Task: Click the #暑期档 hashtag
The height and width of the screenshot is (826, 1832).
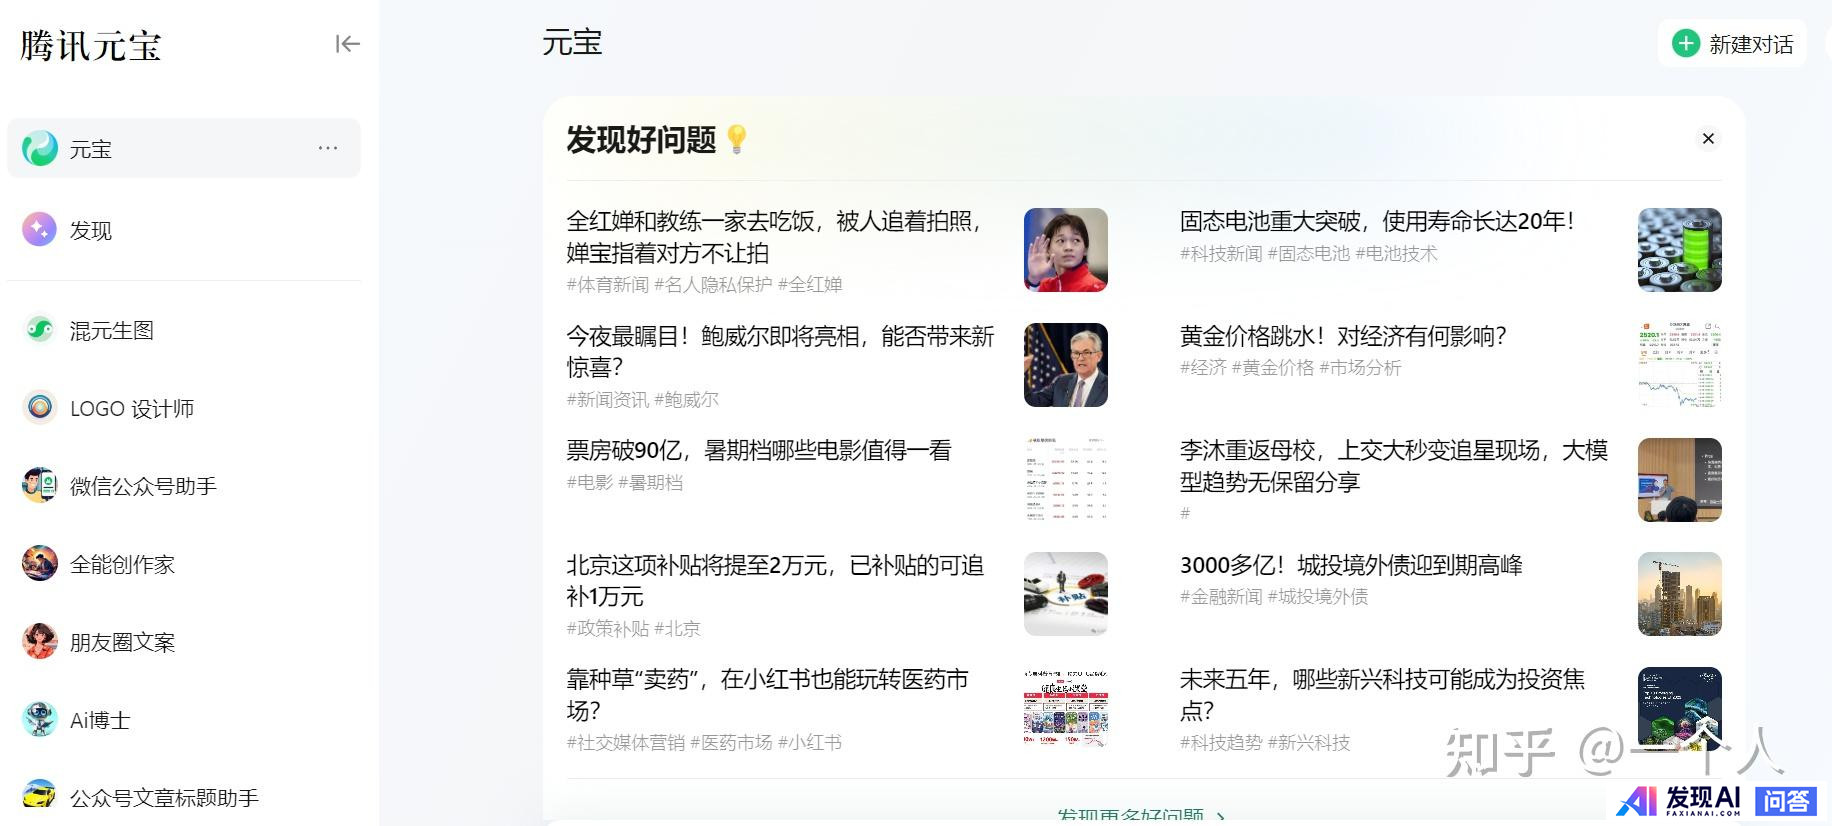Action: (x=650, y=482)
